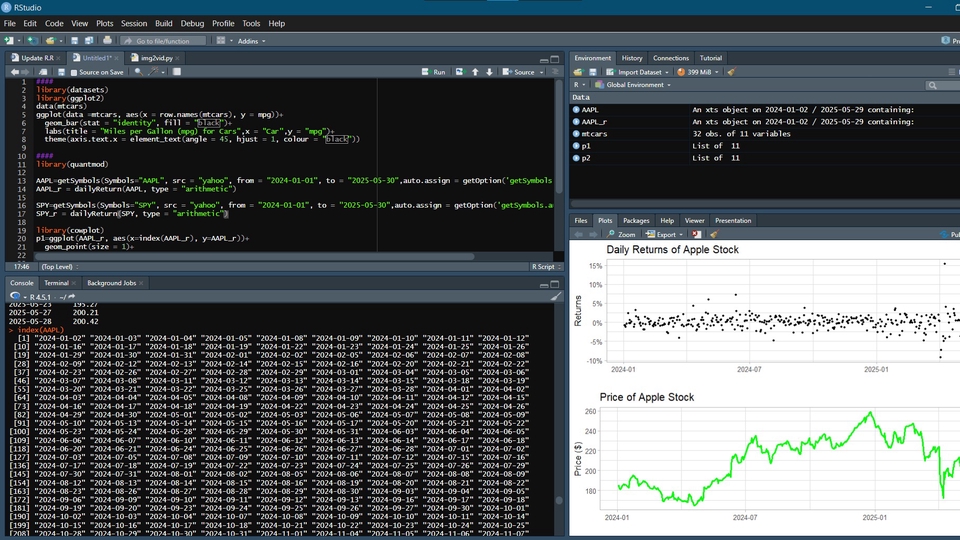Open the Addins dropdown
960x540 pixels.
point(249,40)
